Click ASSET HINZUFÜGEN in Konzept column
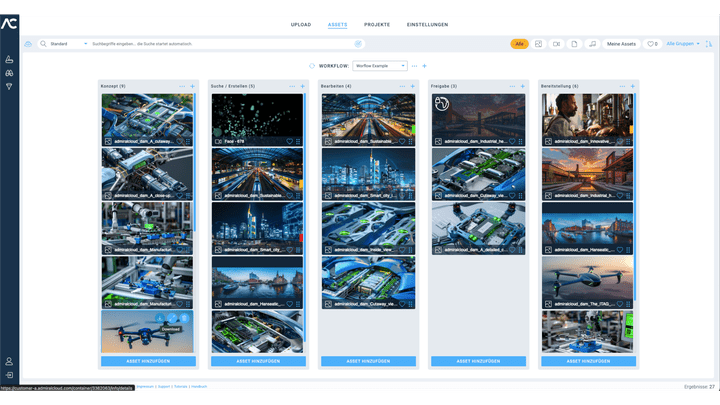The height and width of the screenshot is (405, 720). 148,361
